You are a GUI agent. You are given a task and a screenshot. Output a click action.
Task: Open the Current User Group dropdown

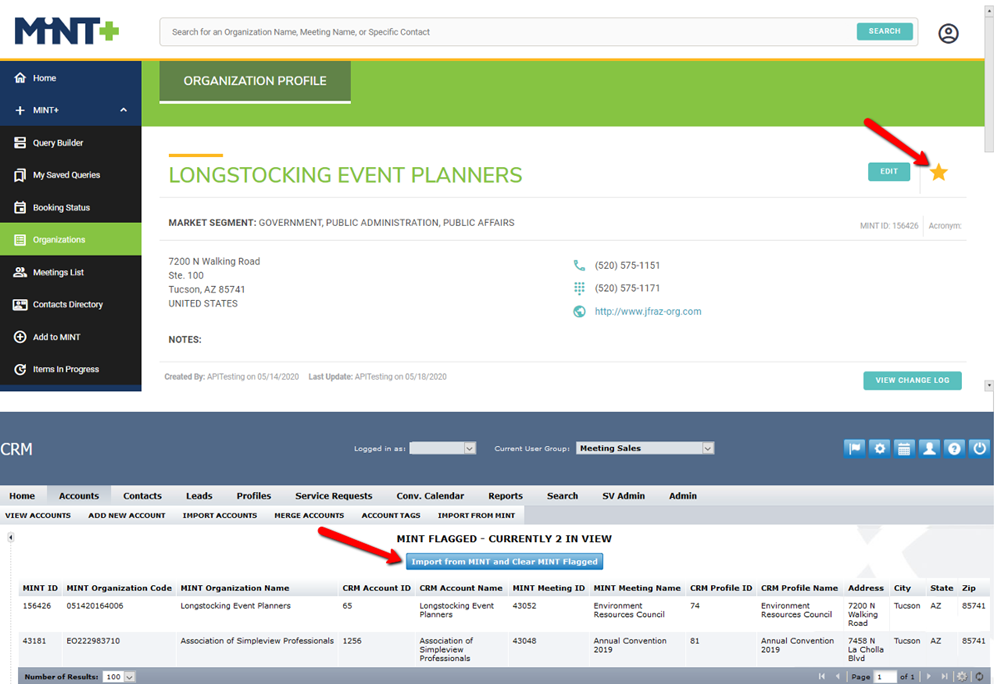[x=645, y=448]
